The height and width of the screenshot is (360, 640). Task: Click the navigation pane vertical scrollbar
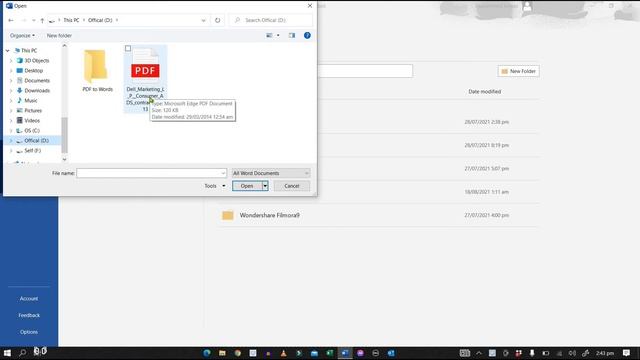click(64, 135)
